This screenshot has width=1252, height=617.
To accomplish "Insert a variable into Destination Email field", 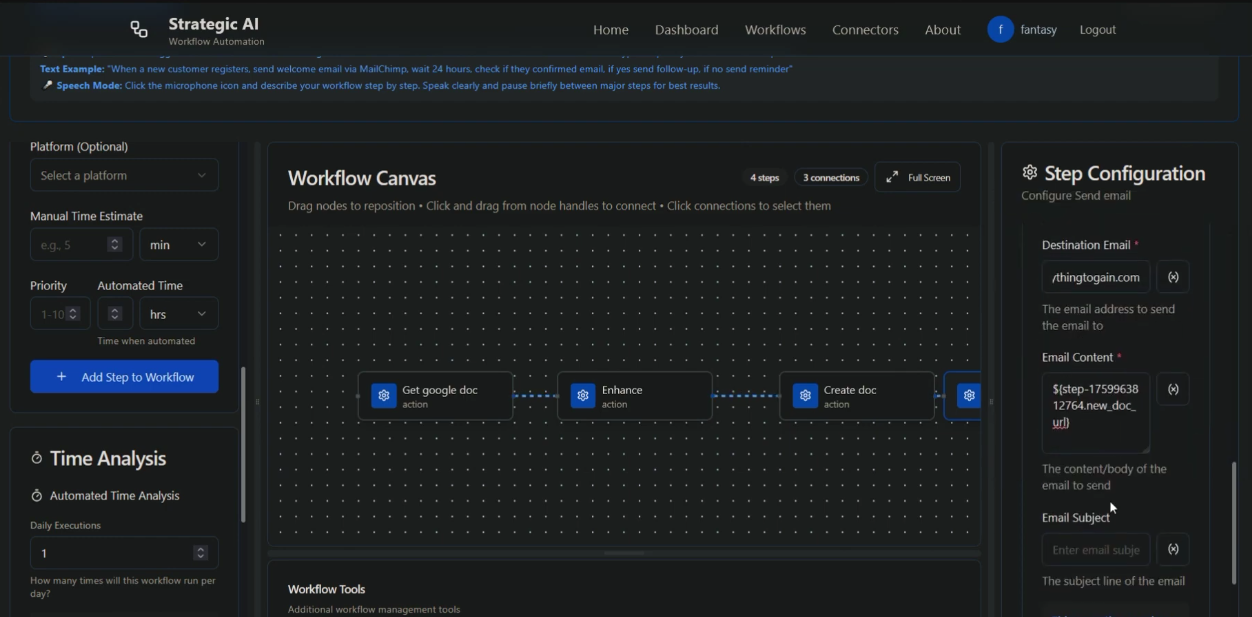I will tap(1173, 276).
